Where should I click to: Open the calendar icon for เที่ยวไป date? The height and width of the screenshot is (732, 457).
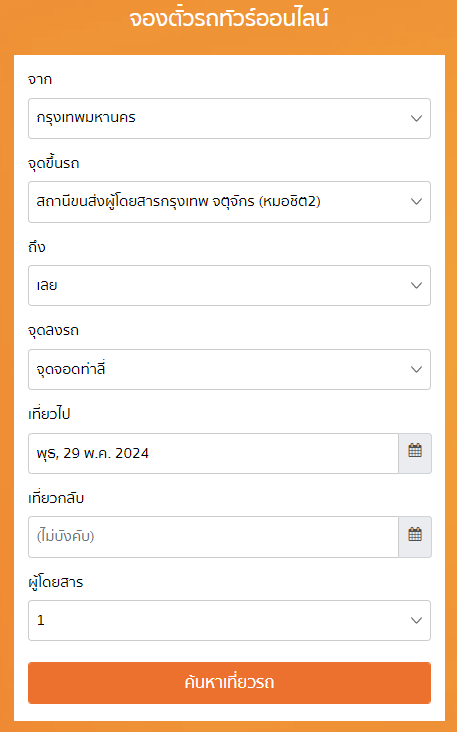415,453
